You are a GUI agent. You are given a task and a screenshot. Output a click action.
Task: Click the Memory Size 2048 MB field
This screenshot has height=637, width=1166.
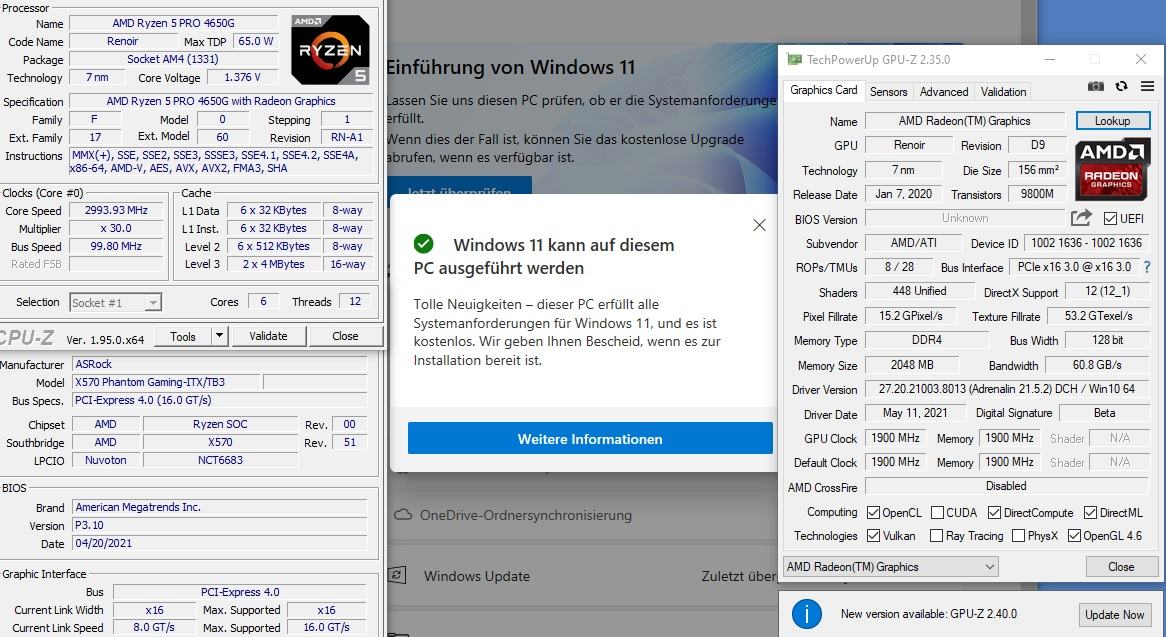click(x=912, y=365)
